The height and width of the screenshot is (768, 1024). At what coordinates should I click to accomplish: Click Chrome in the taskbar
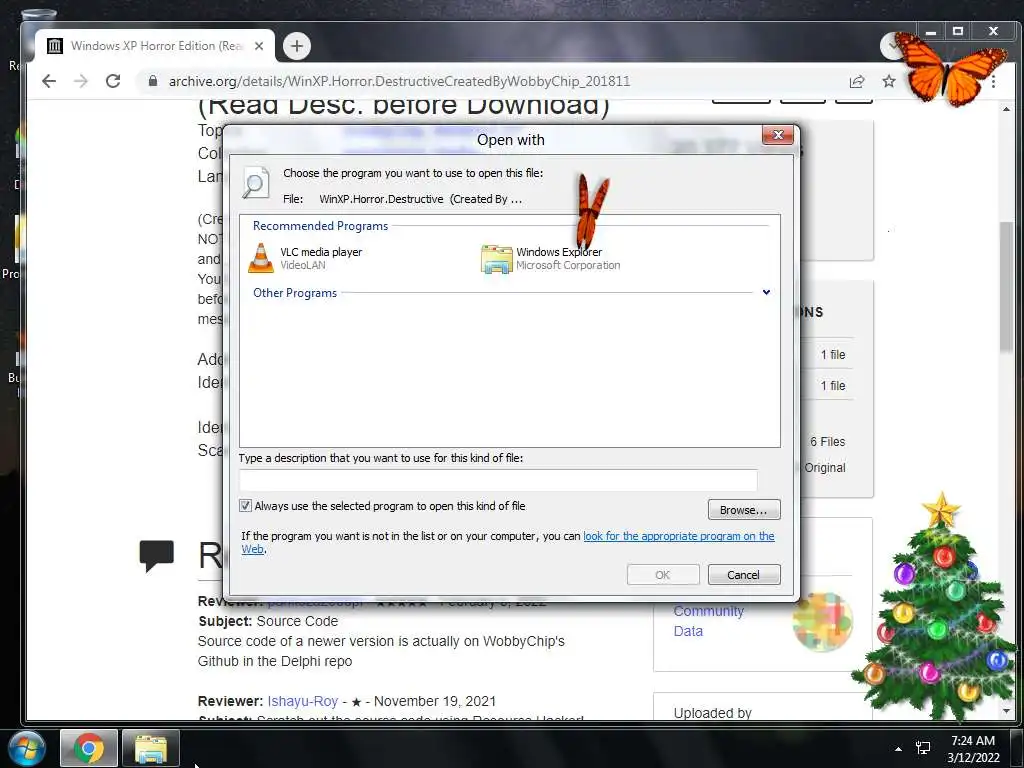point(89,748)
